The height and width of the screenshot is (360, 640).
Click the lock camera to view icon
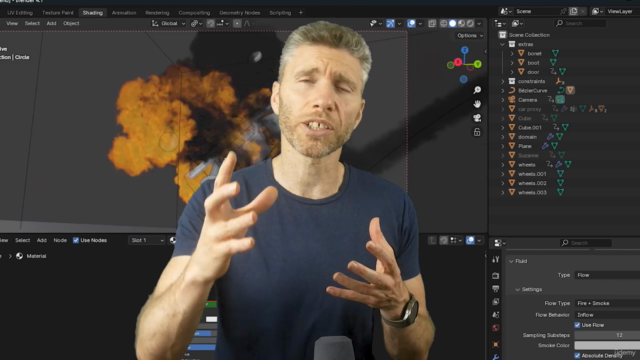pos(477,132)
